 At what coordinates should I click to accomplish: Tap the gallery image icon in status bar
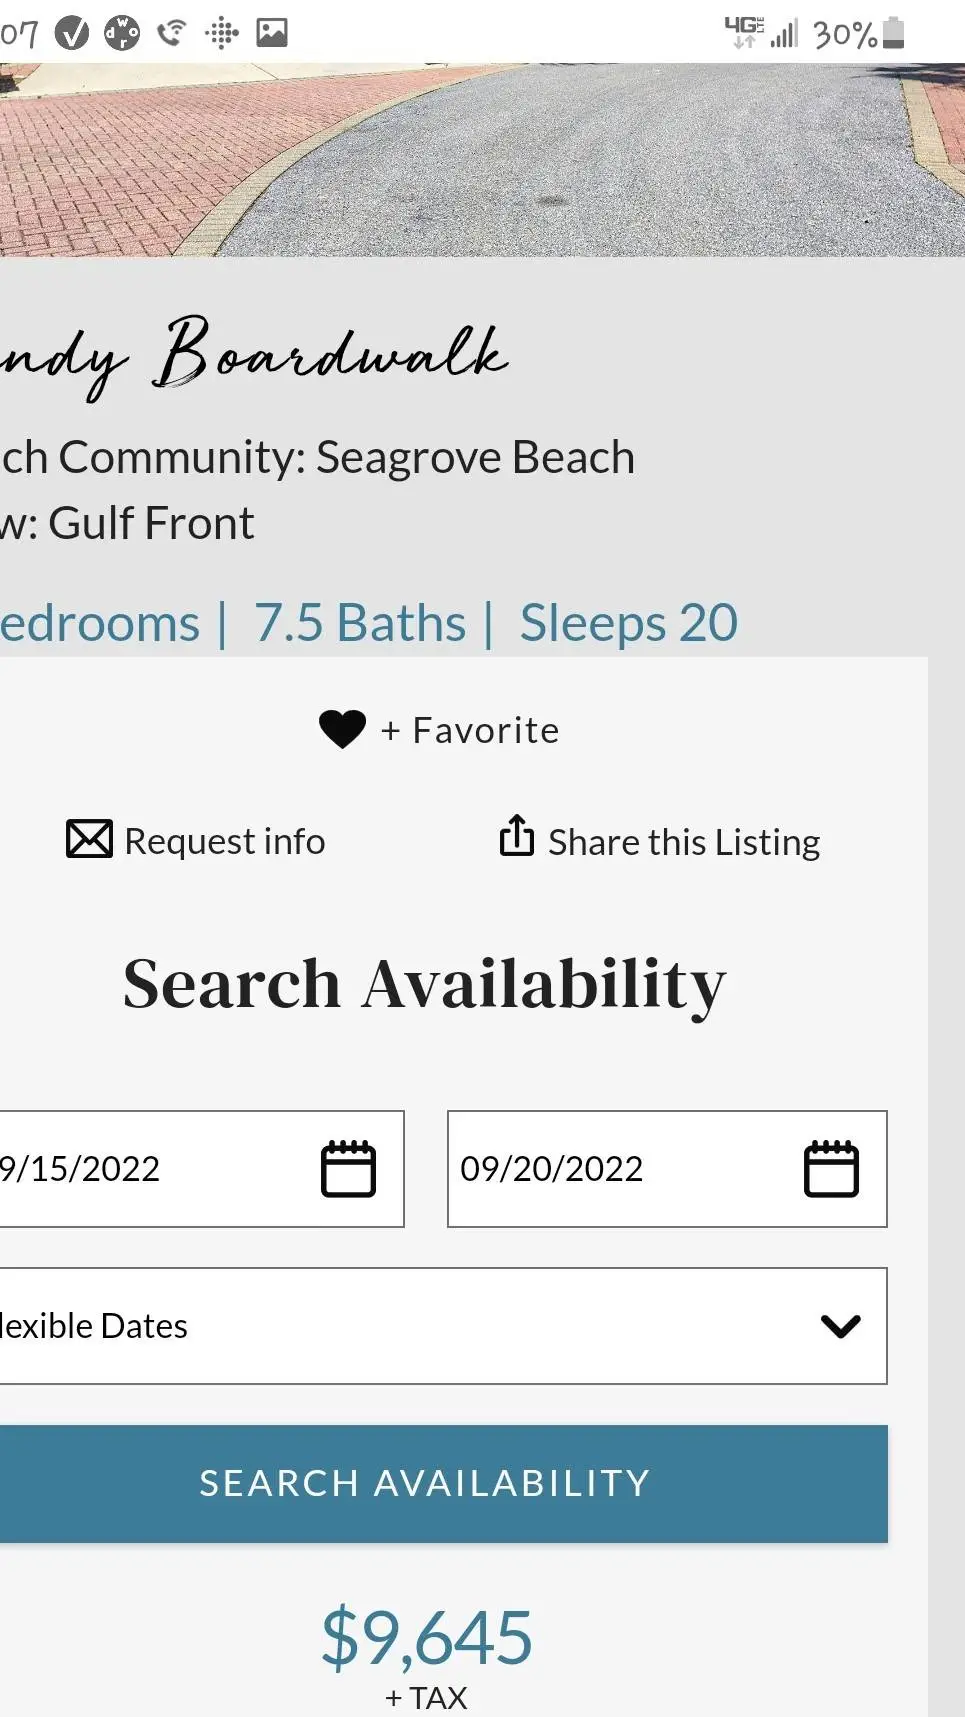point(272,33)
